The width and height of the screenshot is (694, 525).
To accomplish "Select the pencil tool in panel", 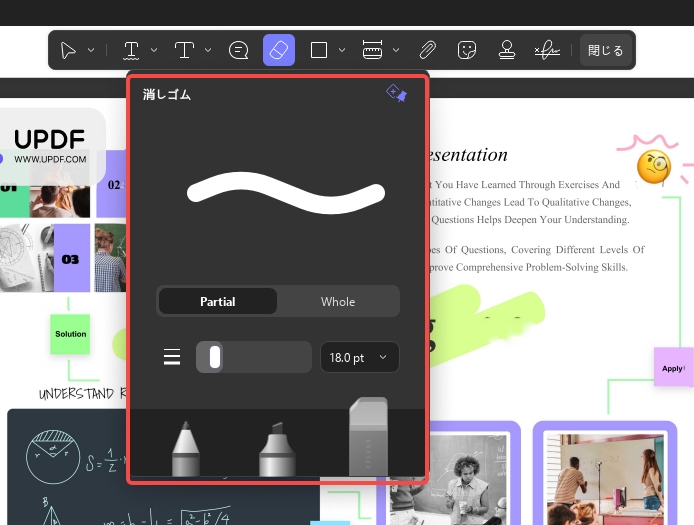I will pyautogui.click(x=186, y=448).
